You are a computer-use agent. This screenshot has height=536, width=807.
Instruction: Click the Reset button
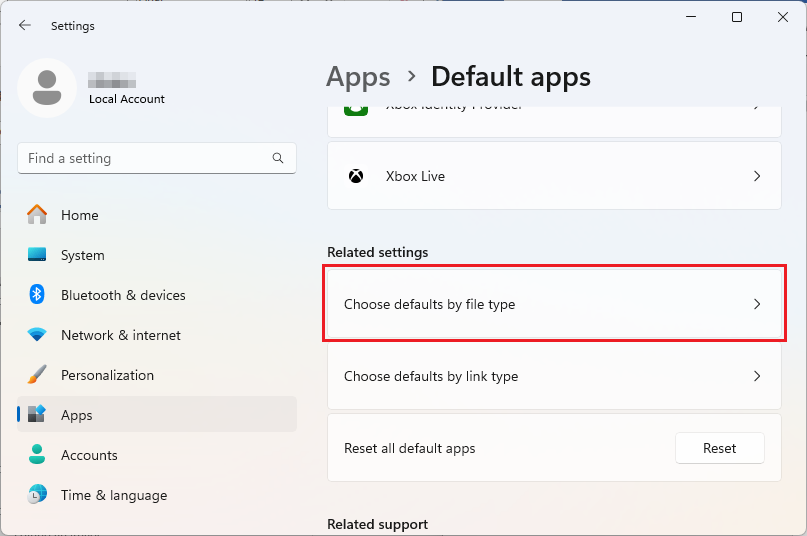click(720, 448)
